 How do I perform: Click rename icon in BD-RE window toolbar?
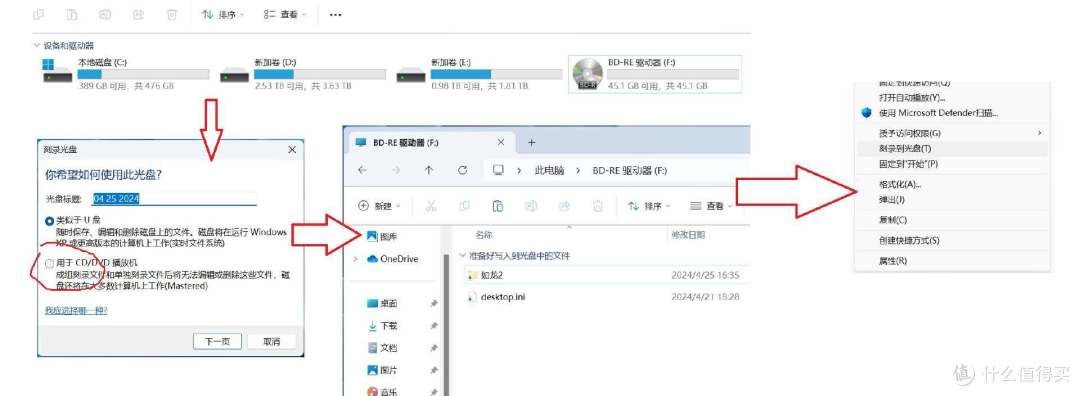(531, 205)
